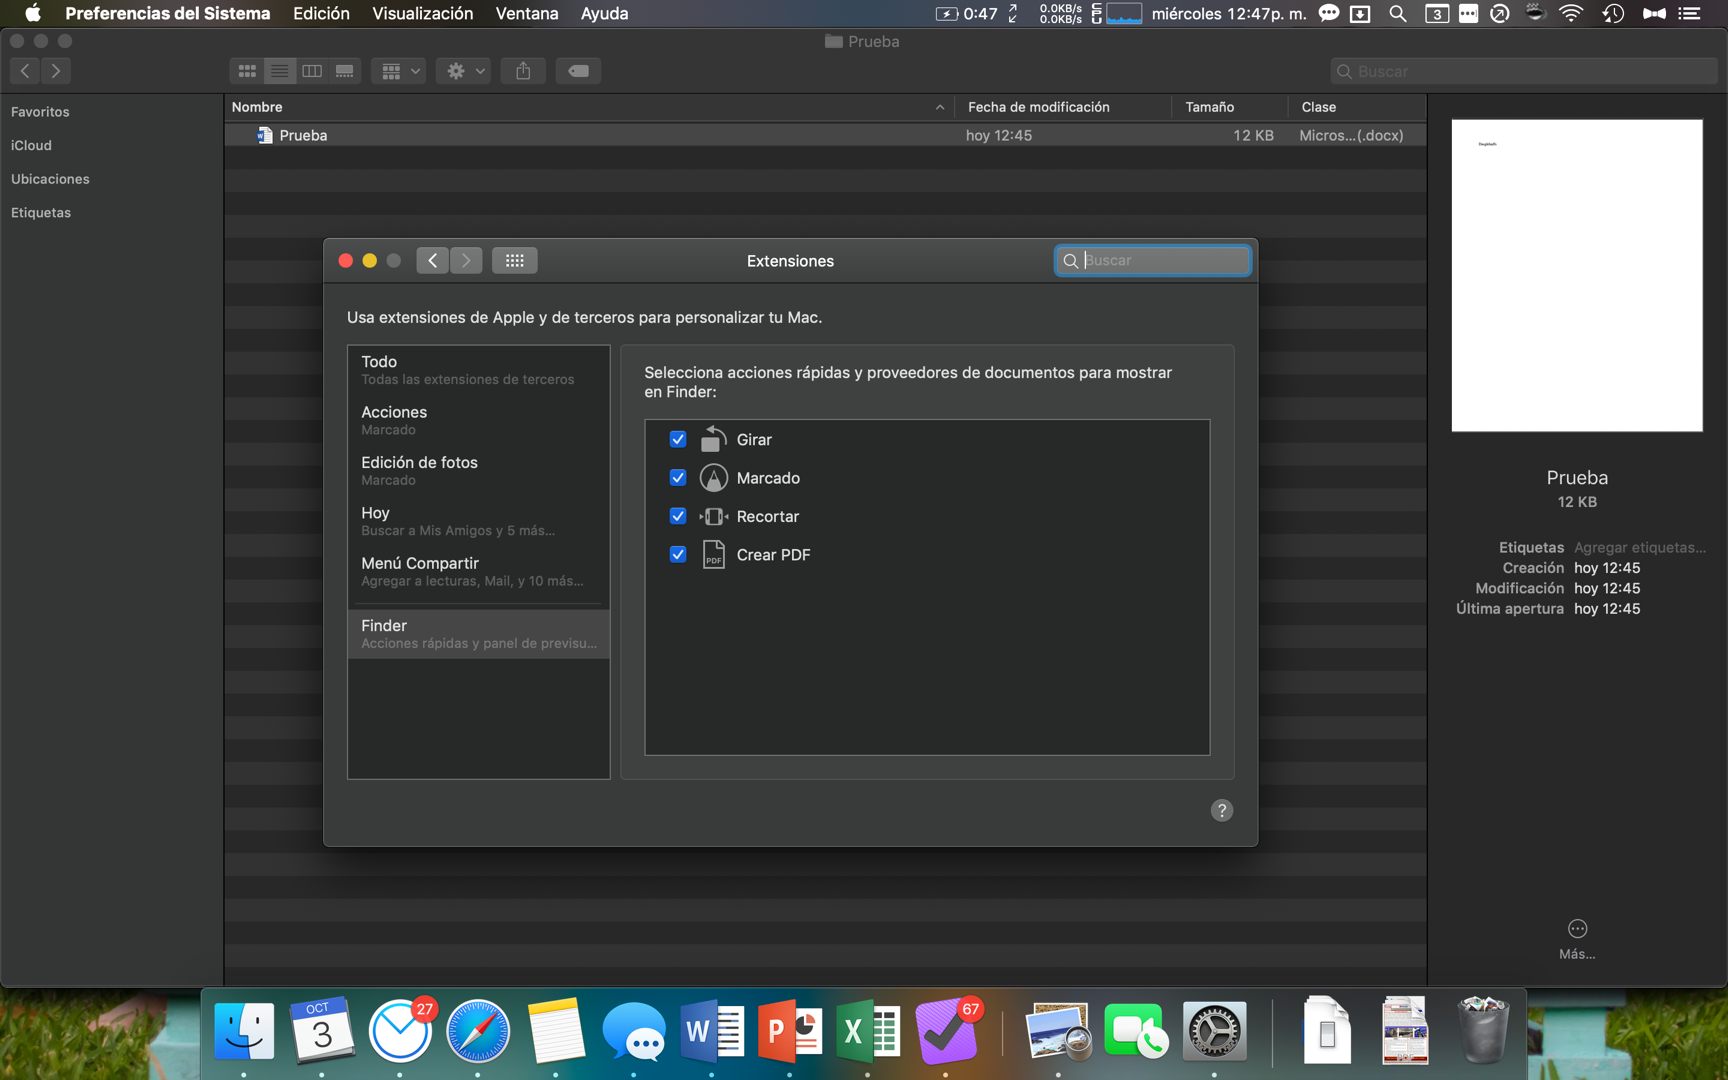
Task: Open the help question mark button
Action: pyautogui.click(x=1221, y=810)
